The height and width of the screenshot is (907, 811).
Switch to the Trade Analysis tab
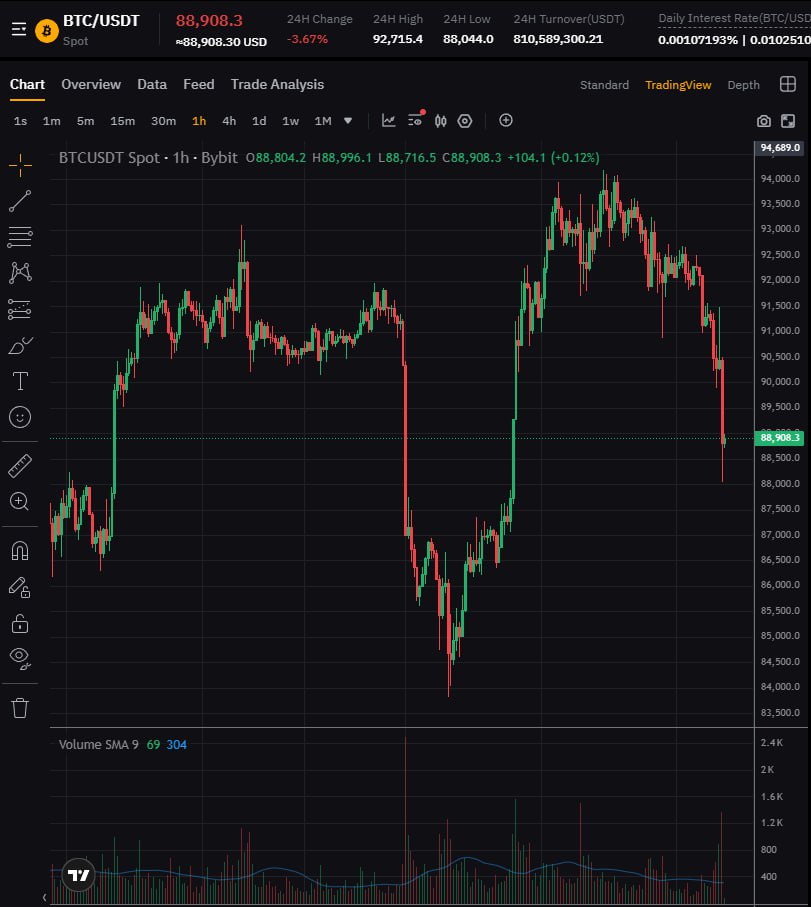(x=277, y=85)
